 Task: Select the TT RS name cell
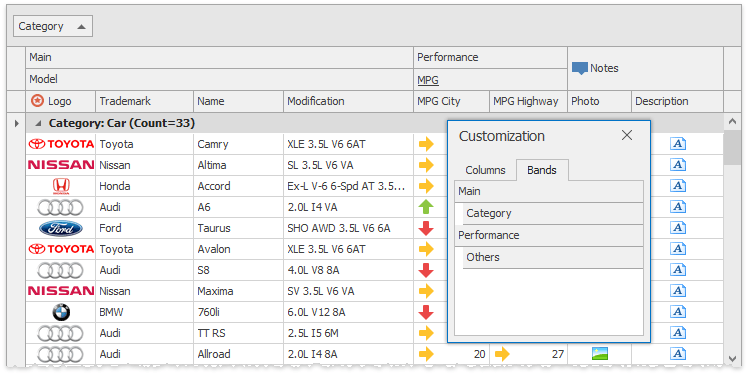[239, 333]
